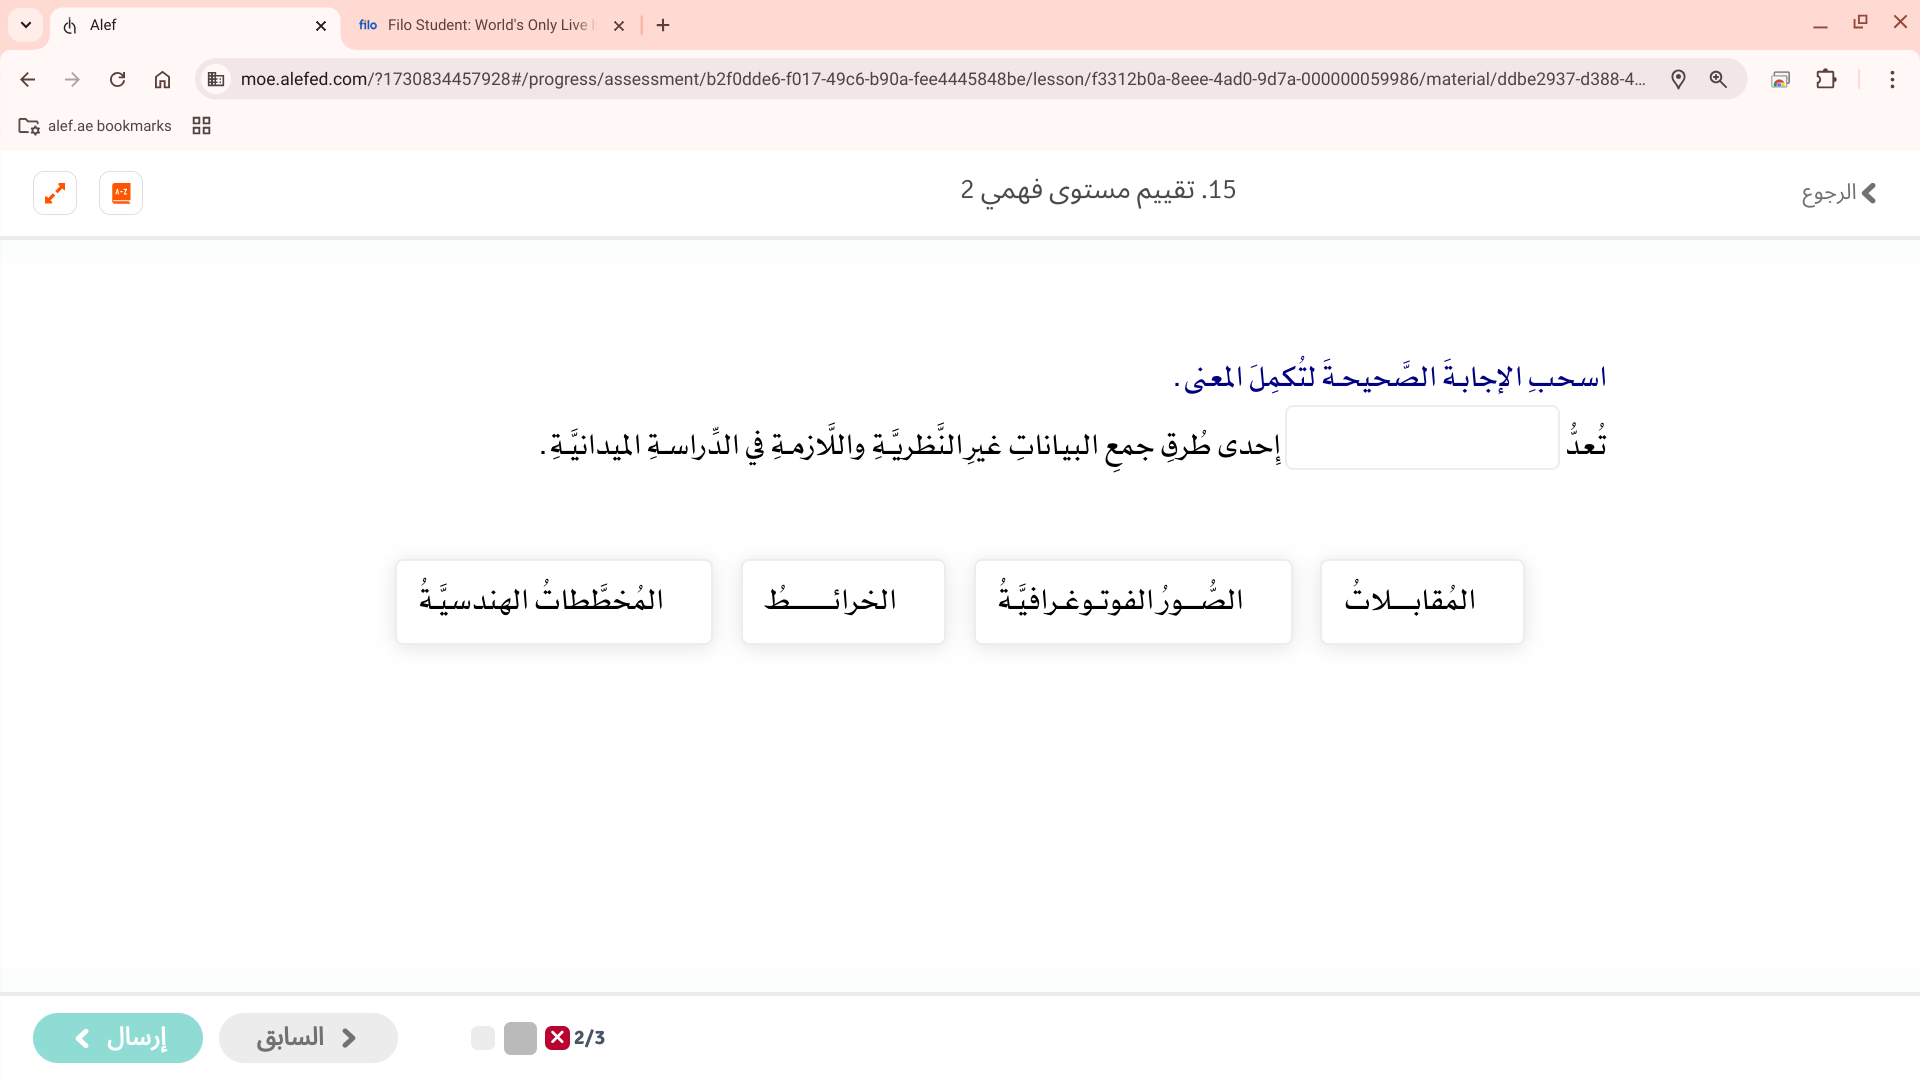This screenshot has width=1920, height=1080.
Task: Go back via the الرجوع link
Action: pyautogui.click(x=1839, y=193)
